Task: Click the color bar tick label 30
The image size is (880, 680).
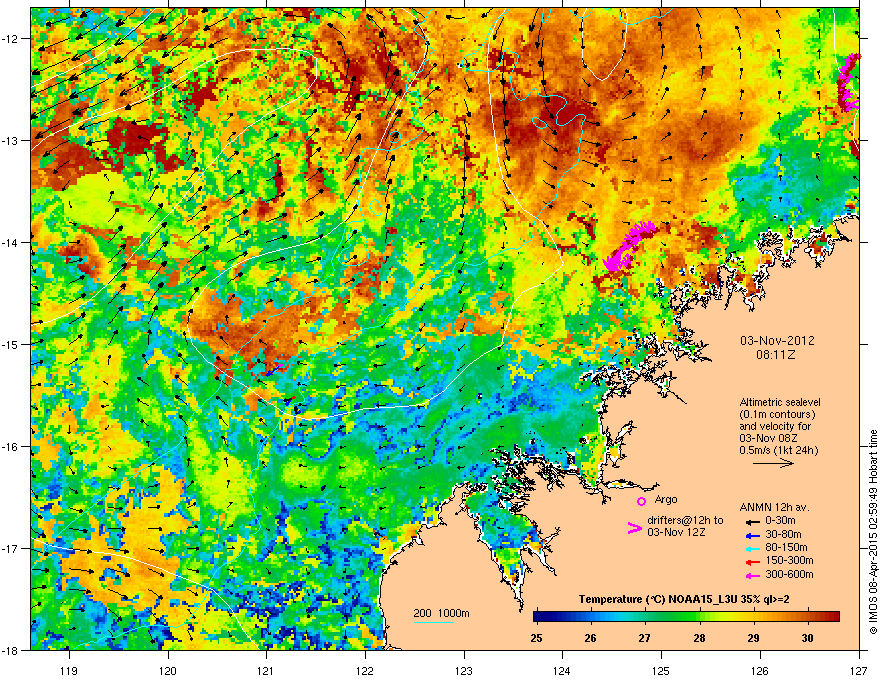Action: (x=808, y=638)
